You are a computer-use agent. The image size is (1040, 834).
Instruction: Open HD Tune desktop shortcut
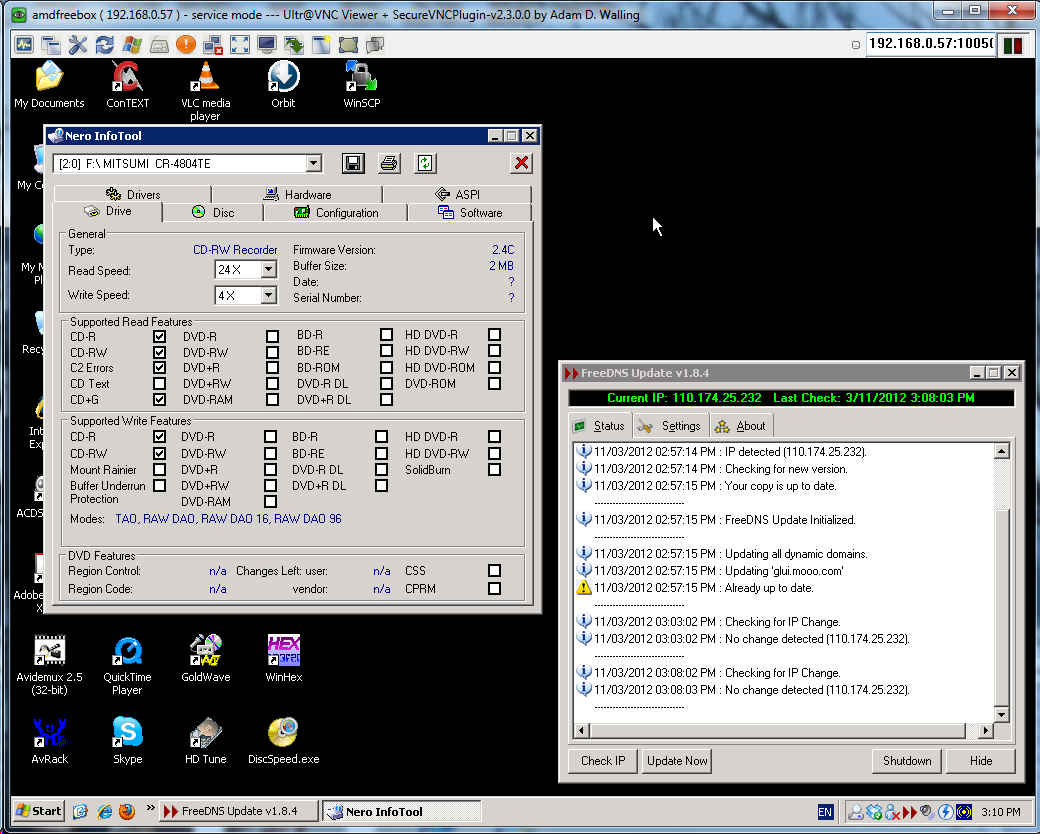tap(206, 740)
